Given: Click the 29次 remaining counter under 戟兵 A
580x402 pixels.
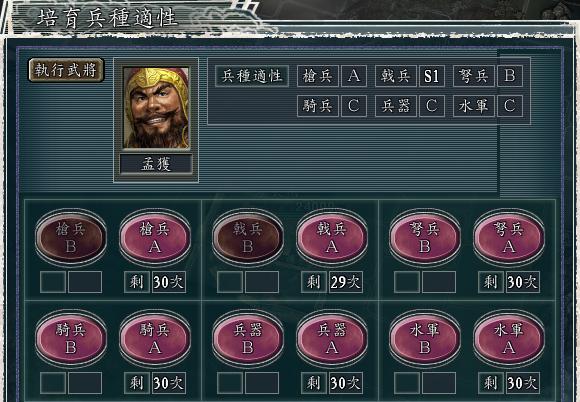Looking at the screenshot, I should pyautogui.click(x=345, y=282).
